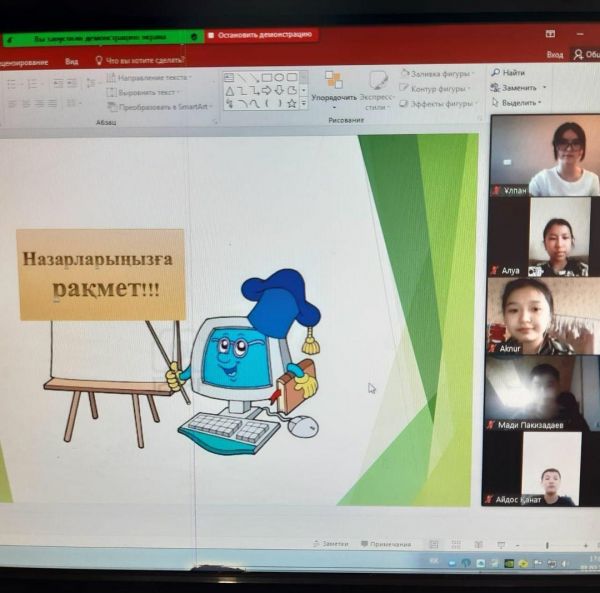
Task: Click the Заменить (Replace) button
Action: [x=518, y=88]
